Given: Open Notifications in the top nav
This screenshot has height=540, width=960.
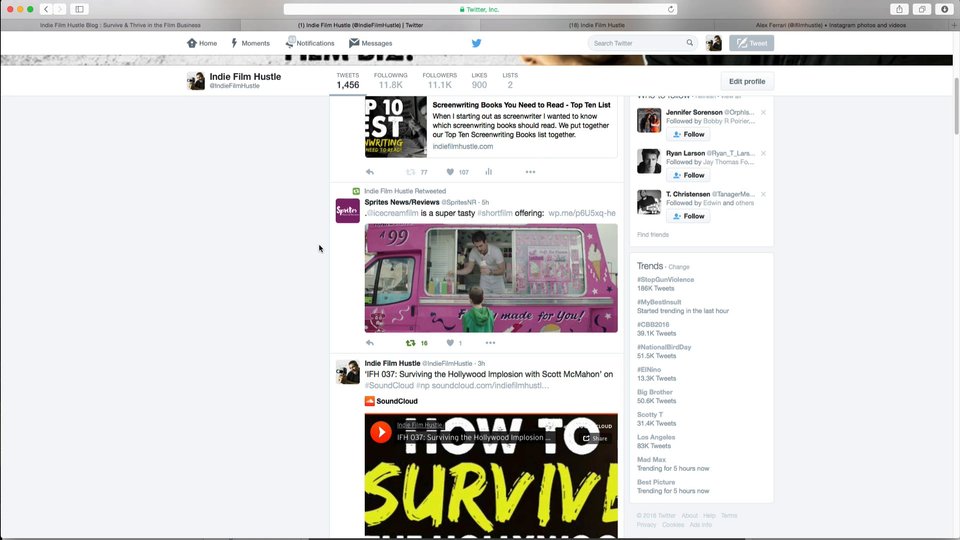Looking at the screenshot, I should coord(310,43).
